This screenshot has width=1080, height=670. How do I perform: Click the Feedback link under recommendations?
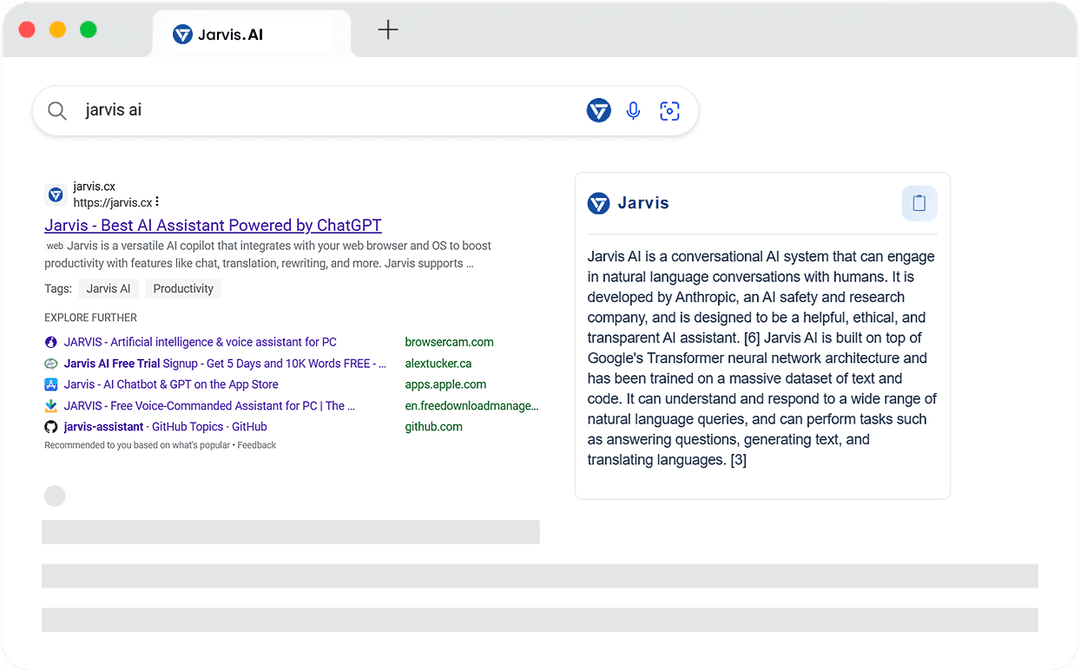[x=257, y=446]
